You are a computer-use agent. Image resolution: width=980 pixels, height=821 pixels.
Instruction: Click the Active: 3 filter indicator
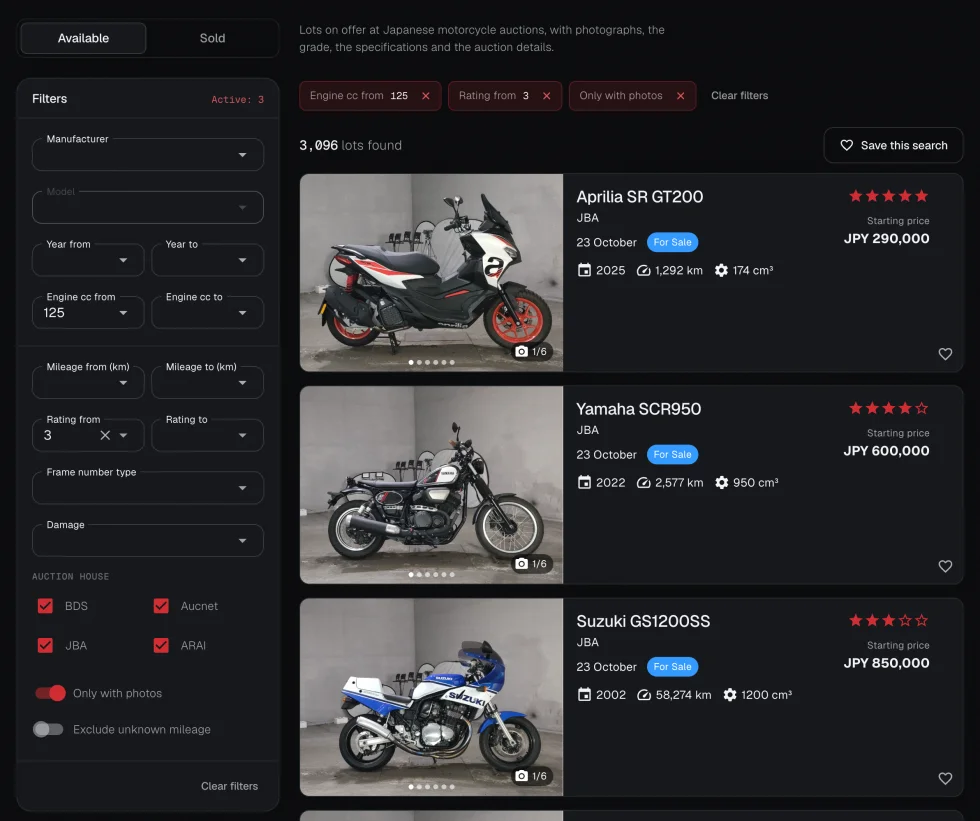pos(238,99)
